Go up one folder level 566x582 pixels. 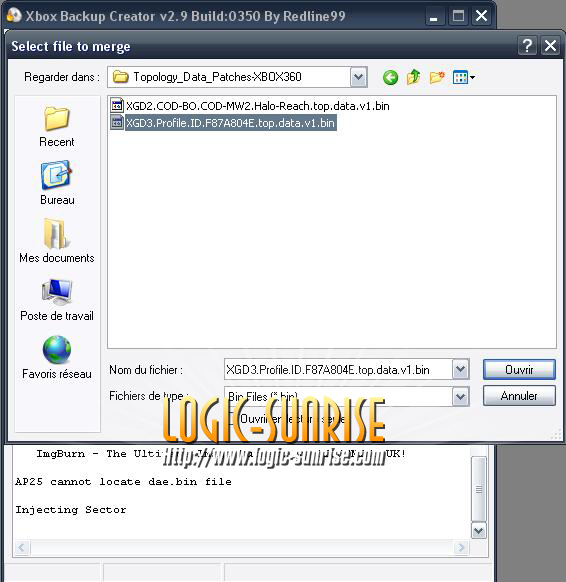coord(413,77)
